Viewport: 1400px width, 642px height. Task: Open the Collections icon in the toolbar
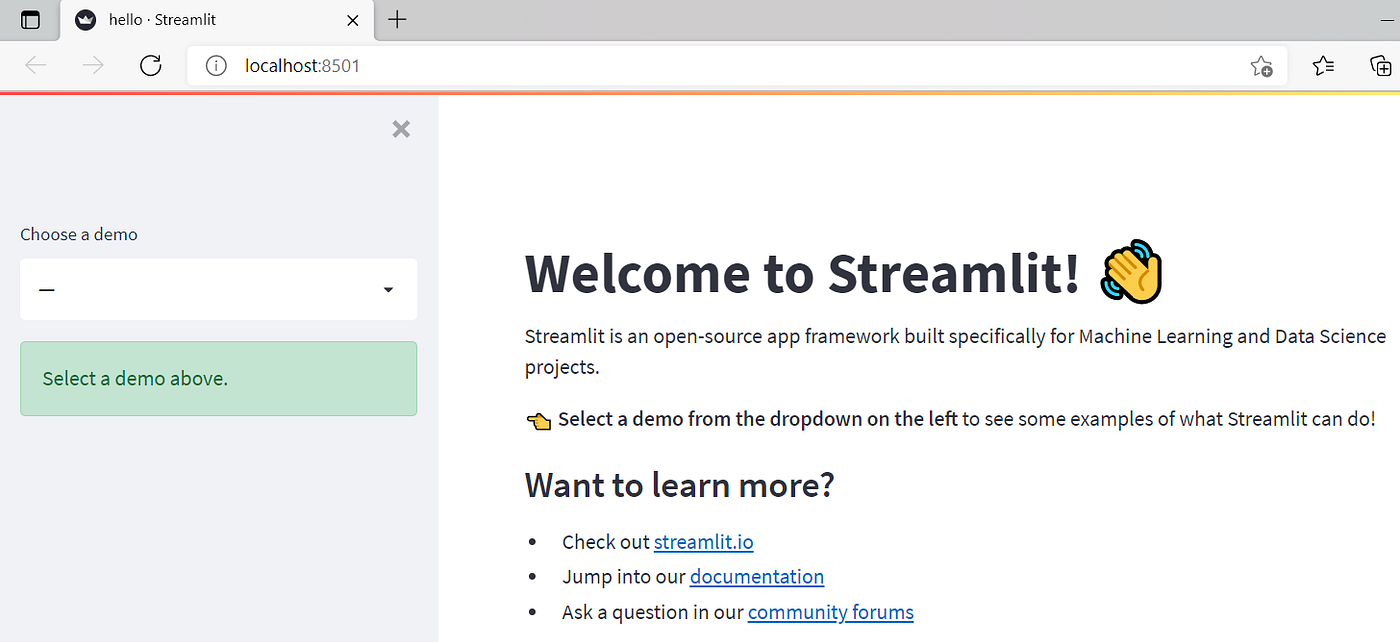point(1381,65)
